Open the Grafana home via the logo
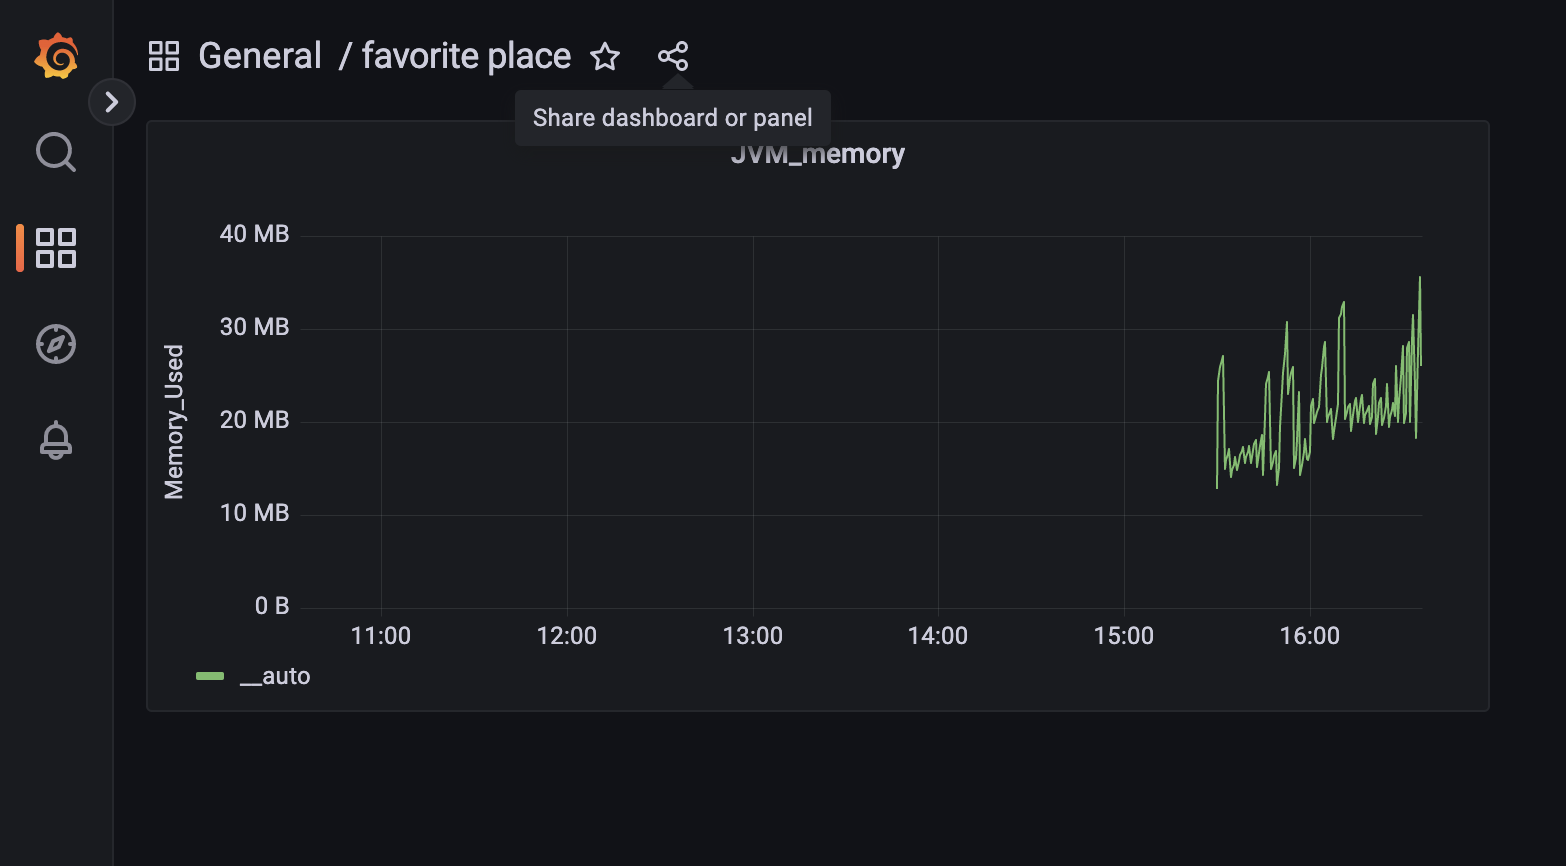This screenshot has width=1566, height=866. pyautogui.click(x=57, y=57)
